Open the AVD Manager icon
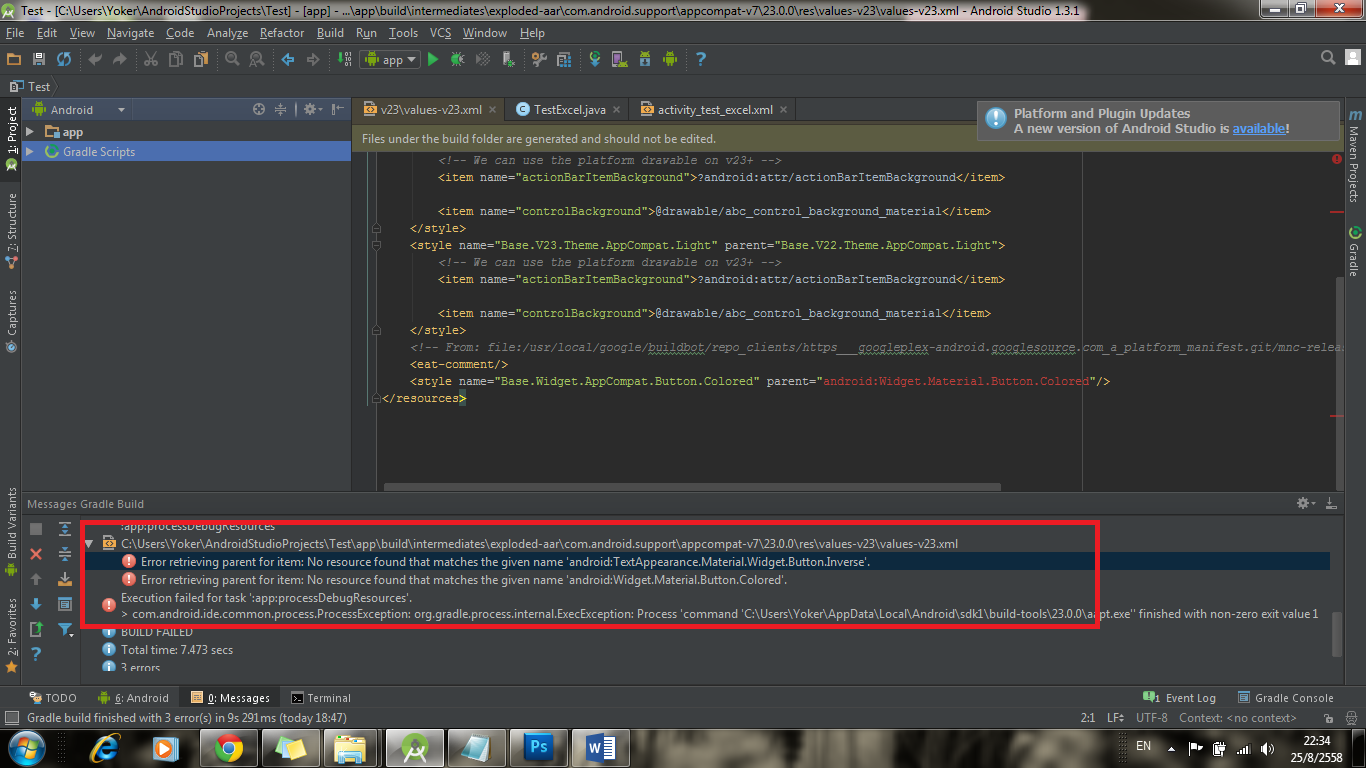Viewport: 1366px width, 768px height. coord(620,60)
